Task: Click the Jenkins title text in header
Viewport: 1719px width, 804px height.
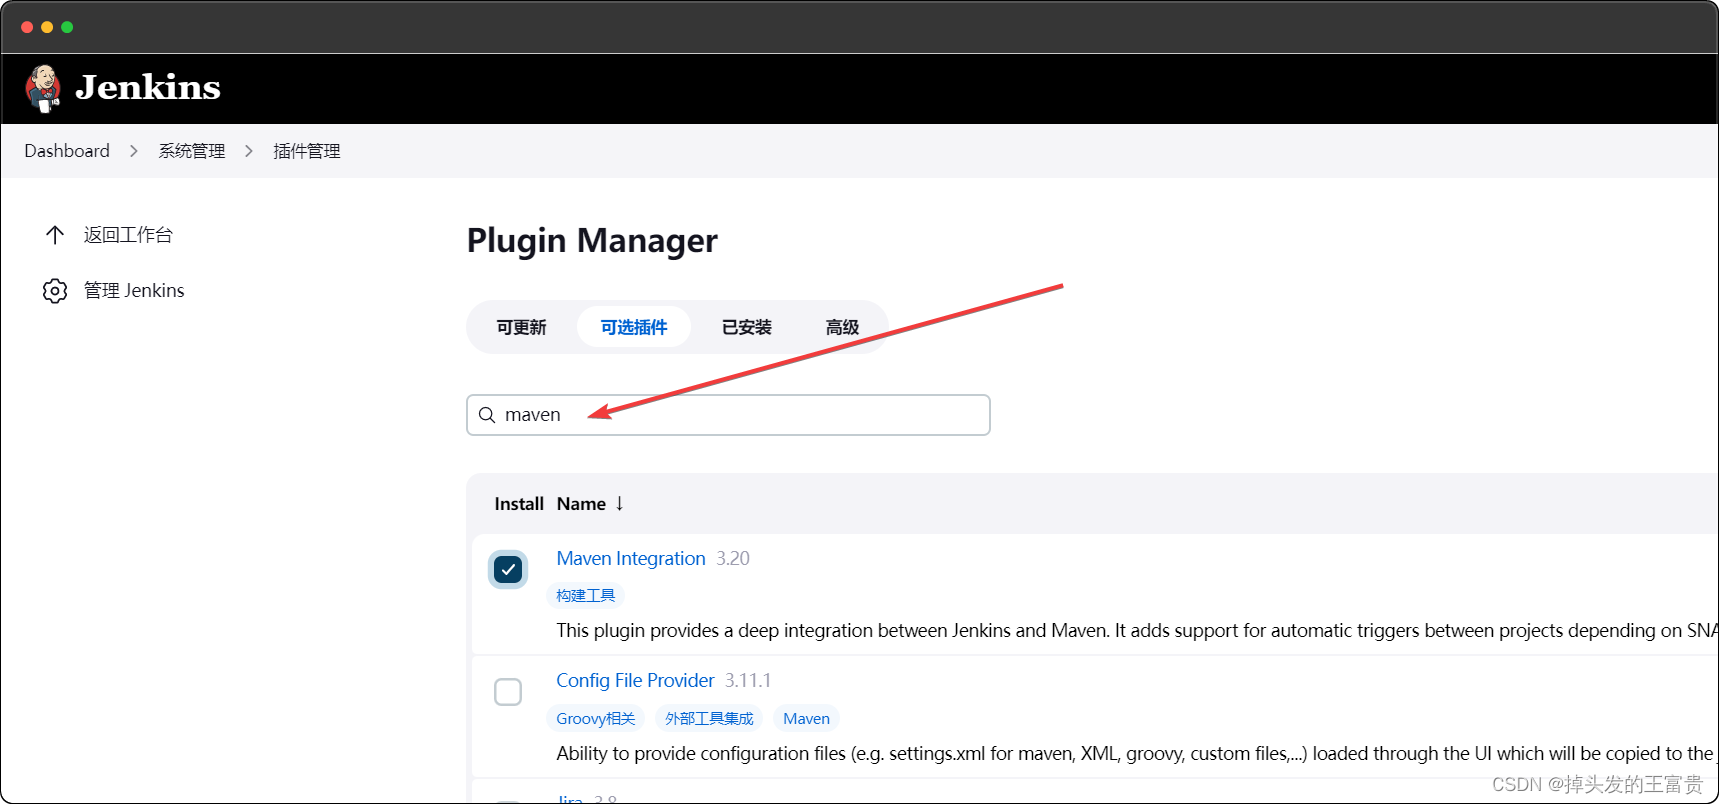Action: tap(148, 88)
